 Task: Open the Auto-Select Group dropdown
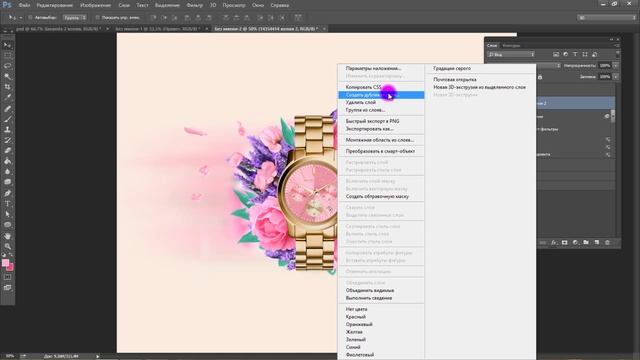[74, 18]
